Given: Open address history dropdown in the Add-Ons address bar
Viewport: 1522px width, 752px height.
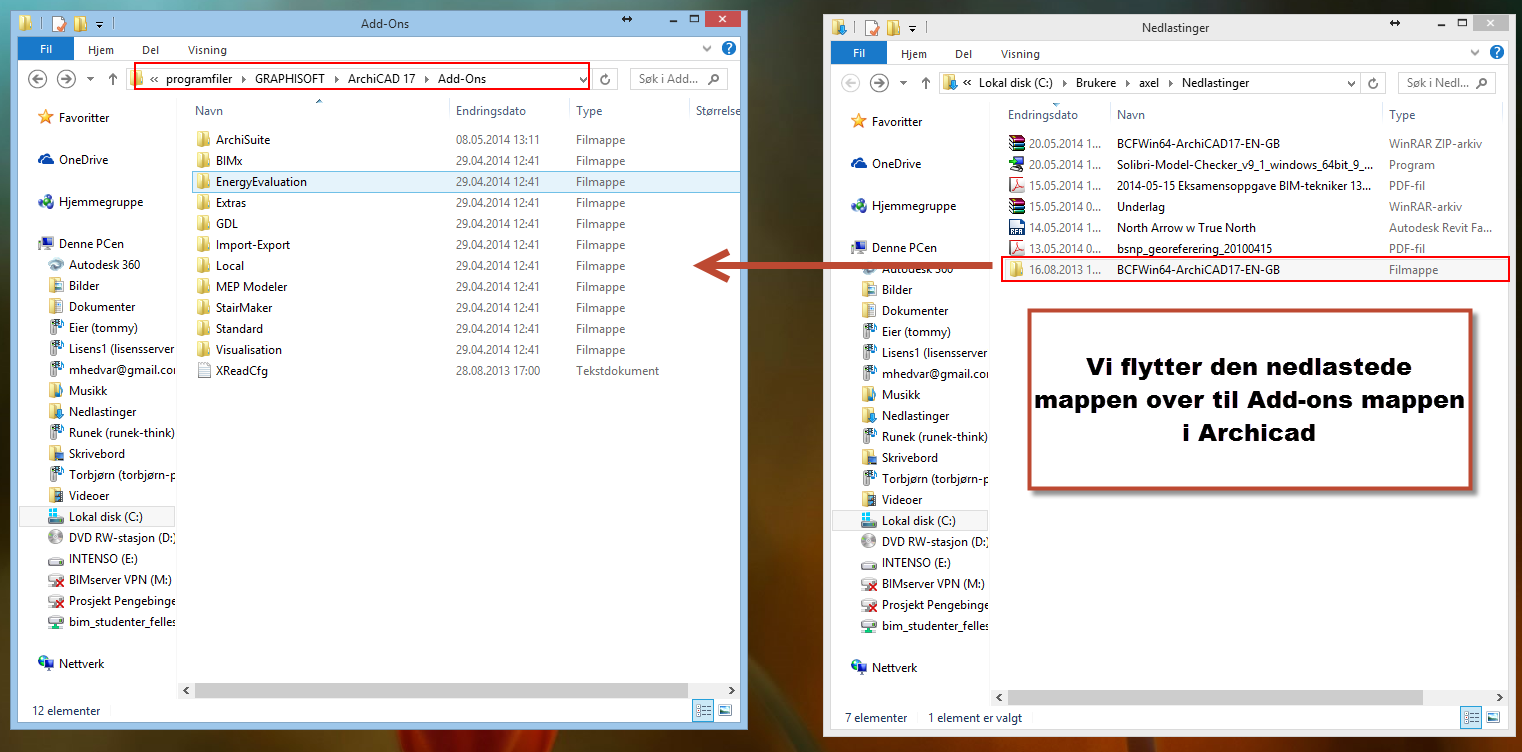Looking at the screenshot, I should point(583,79).
